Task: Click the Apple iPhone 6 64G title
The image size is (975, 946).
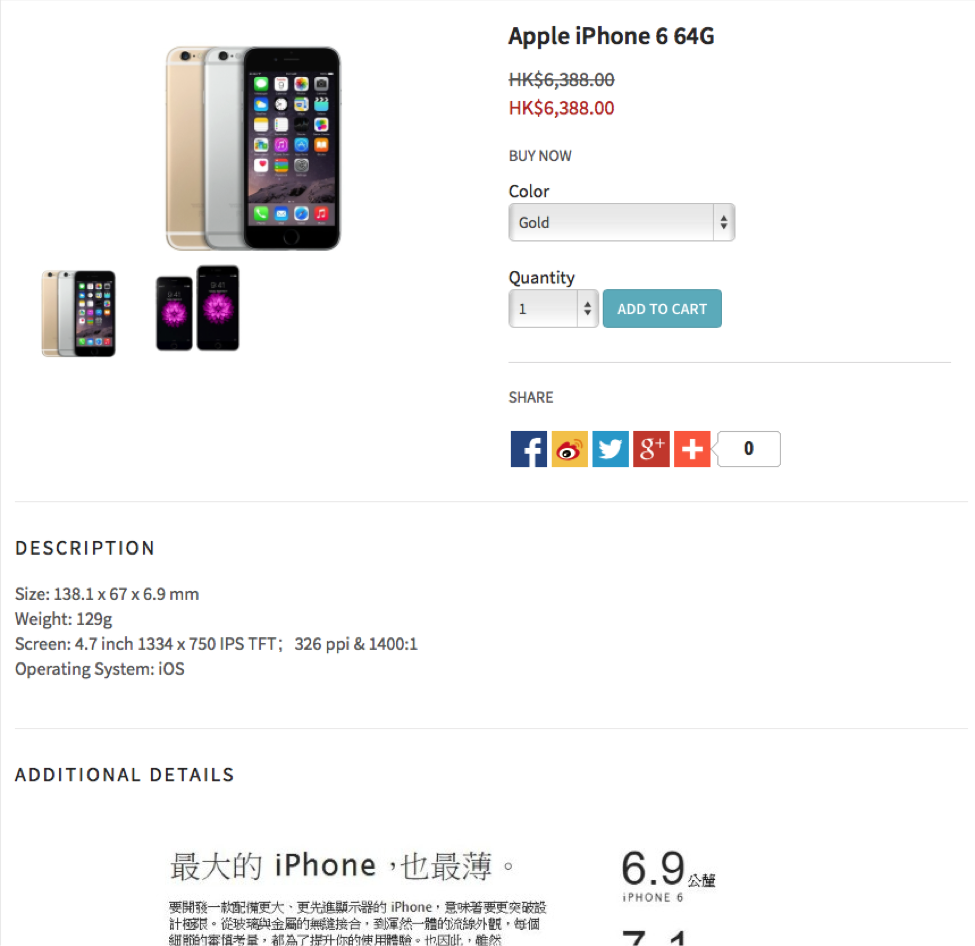Action: [x=611, y=36]
